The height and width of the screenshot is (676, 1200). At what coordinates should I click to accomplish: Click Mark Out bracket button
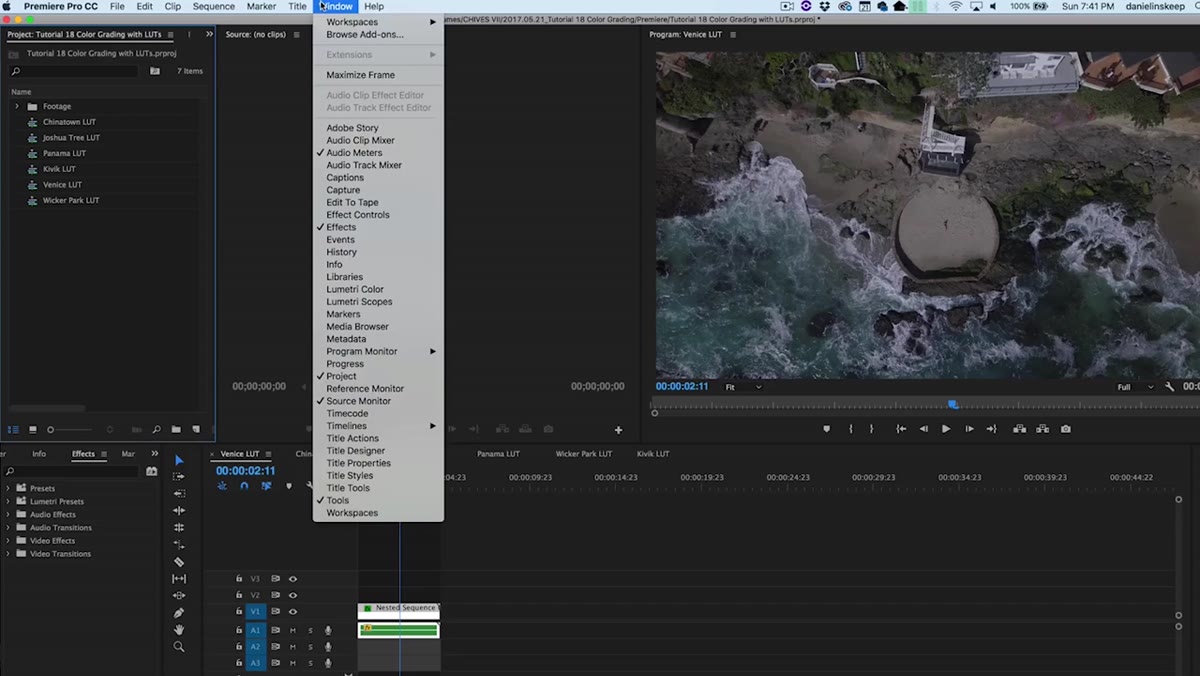tap(871, 429)
